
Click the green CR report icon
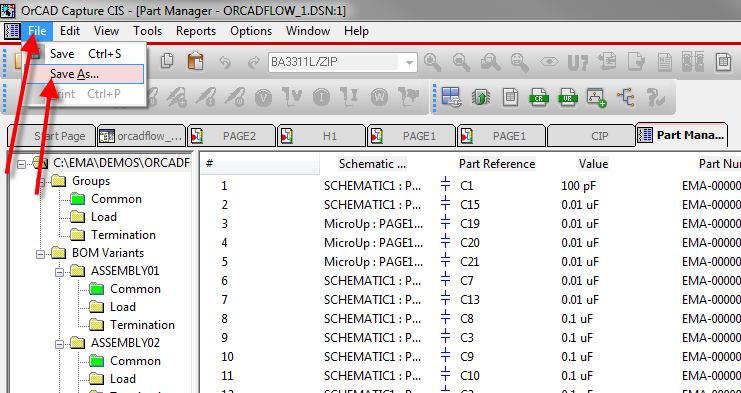(538, 97)
